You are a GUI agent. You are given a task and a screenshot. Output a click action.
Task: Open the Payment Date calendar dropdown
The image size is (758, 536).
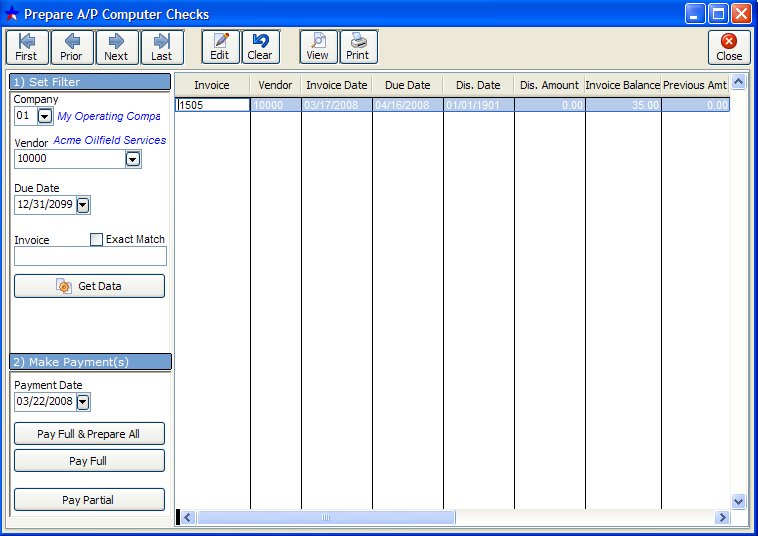83,402
